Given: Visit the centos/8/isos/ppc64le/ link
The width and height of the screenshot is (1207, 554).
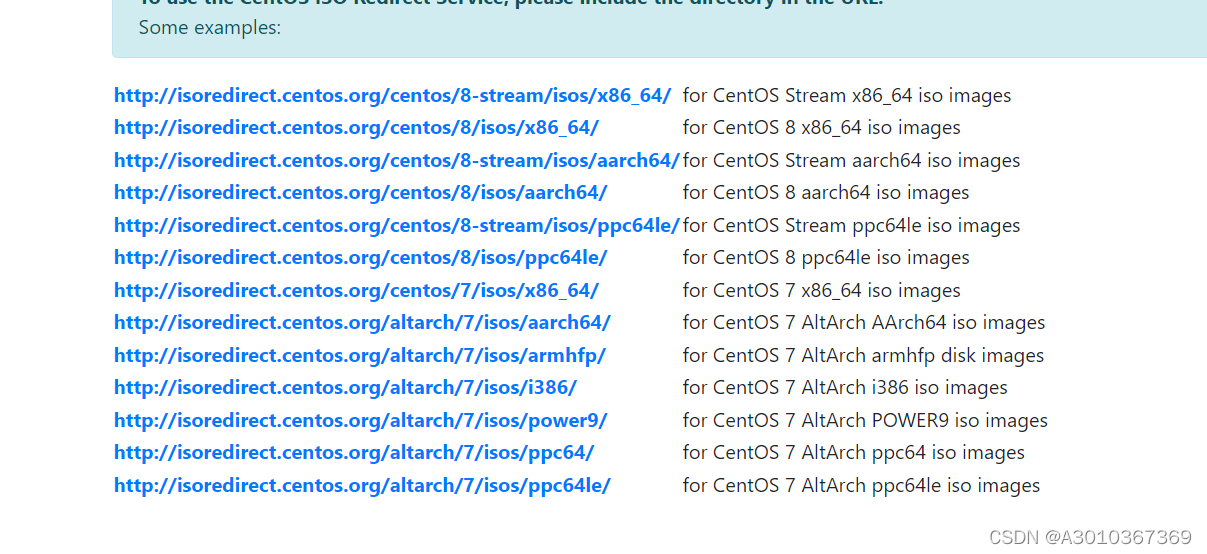Looking at the screenshot, I should pyautogui.click(x=360, y=258).
